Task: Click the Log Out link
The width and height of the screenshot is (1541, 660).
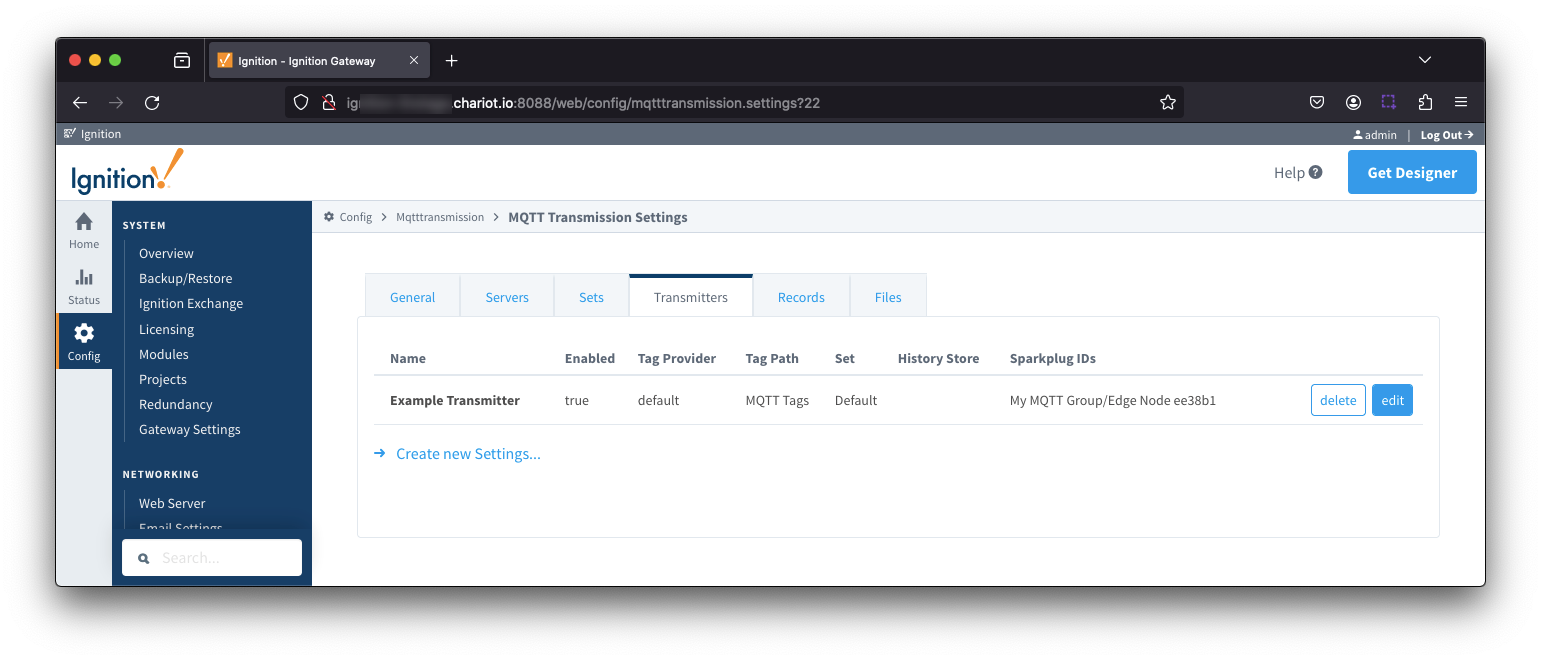Action: [x=1447, y=135]
